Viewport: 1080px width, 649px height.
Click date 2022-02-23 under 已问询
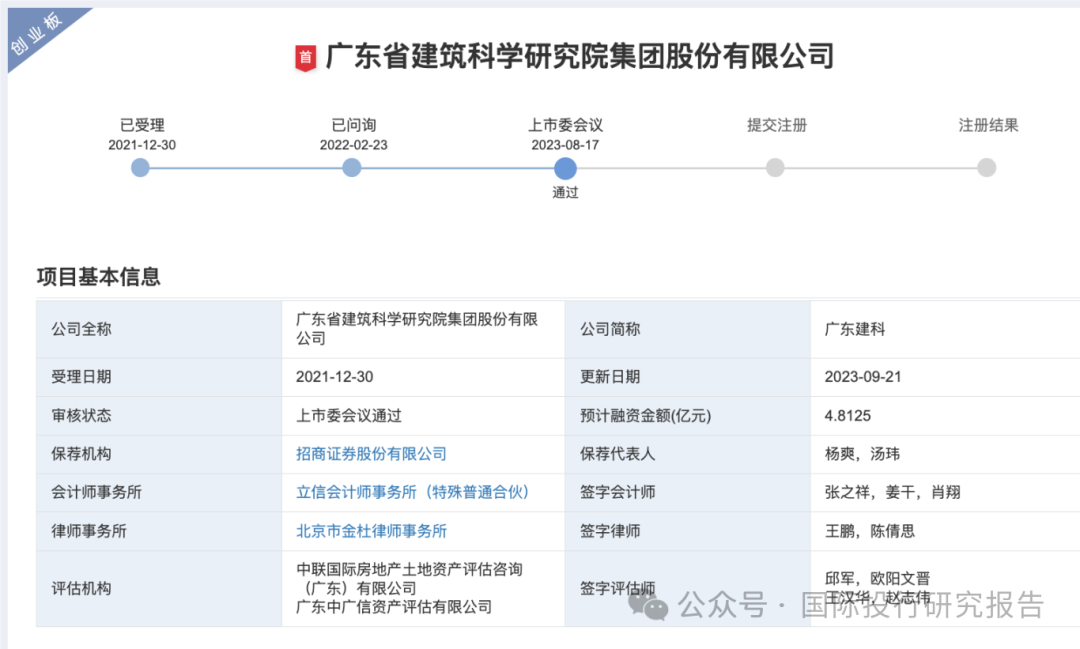pyautogui.click(x=353, y=145)
